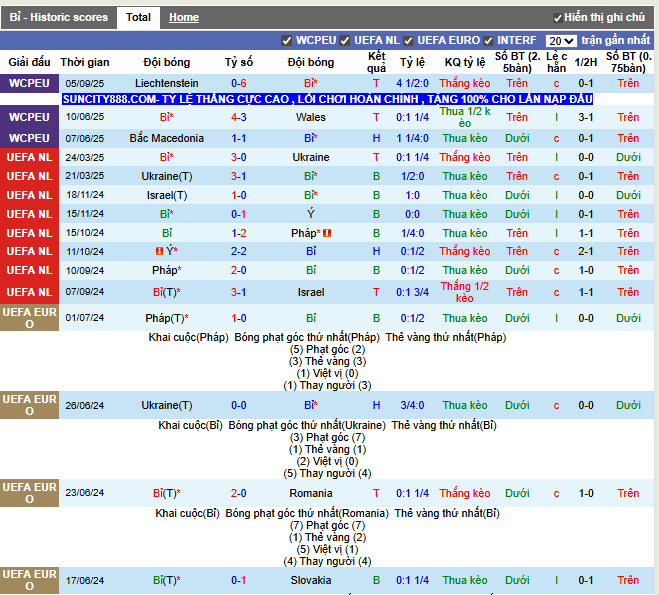The image size is (659, 595).
Task: Click the 1-0 score on 18/11/24
Action: click(239, 195)
